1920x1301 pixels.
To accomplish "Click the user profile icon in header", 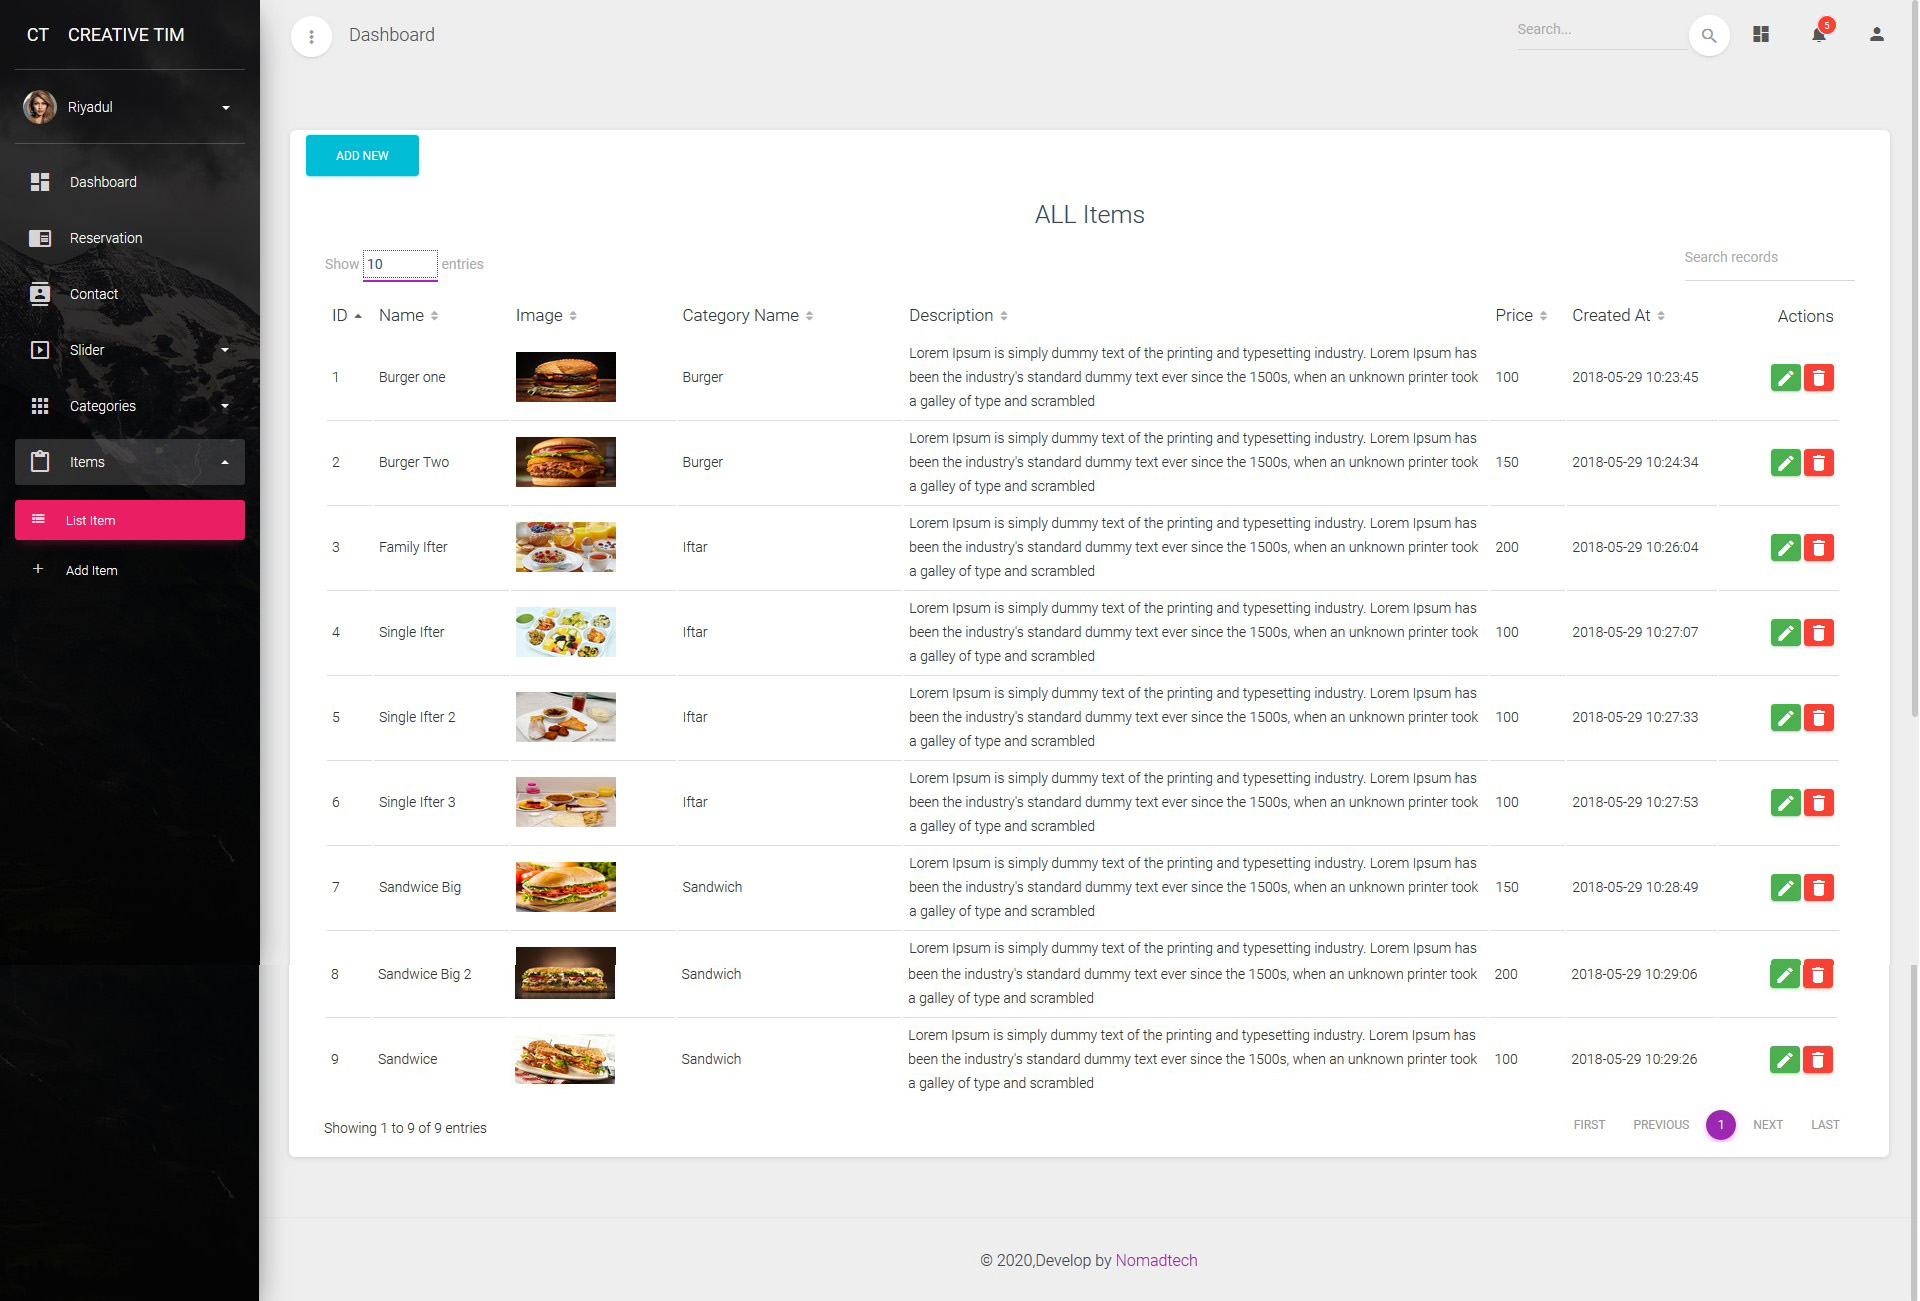I will click(x=1876, y=35).
